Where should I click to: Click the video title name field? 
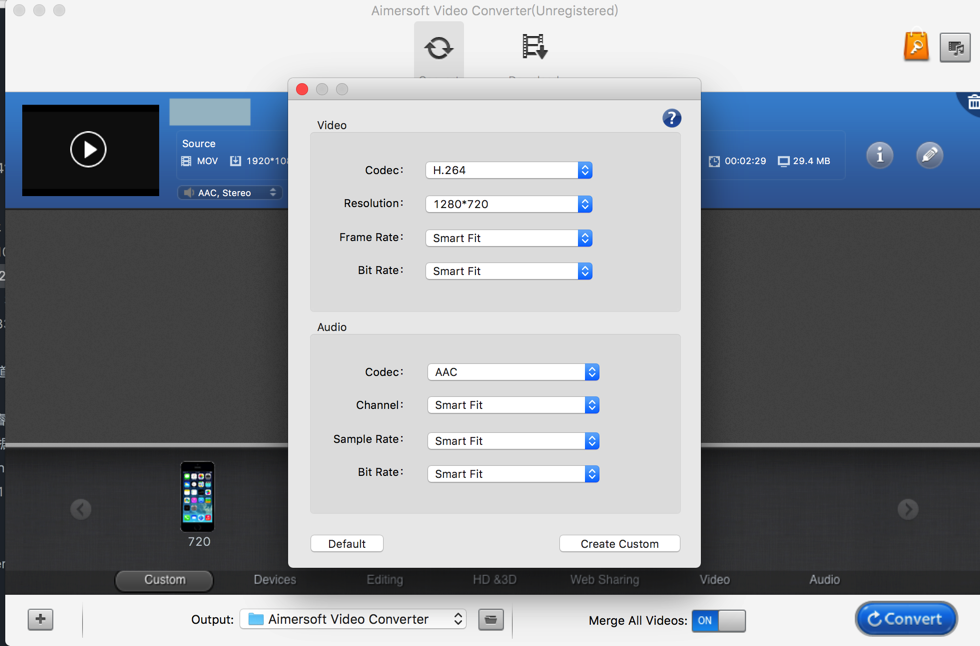210,112
